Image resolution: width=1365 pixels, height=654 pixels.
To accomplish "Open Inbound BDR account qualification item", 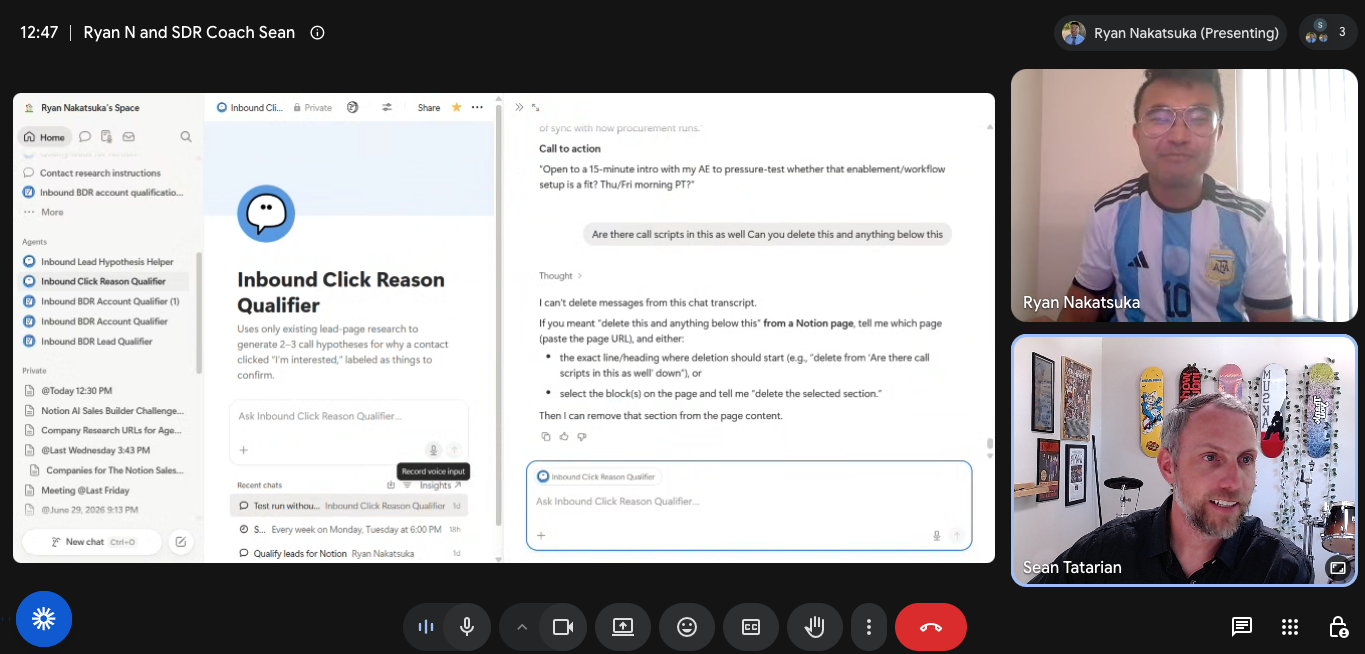I will coord(104,192).
